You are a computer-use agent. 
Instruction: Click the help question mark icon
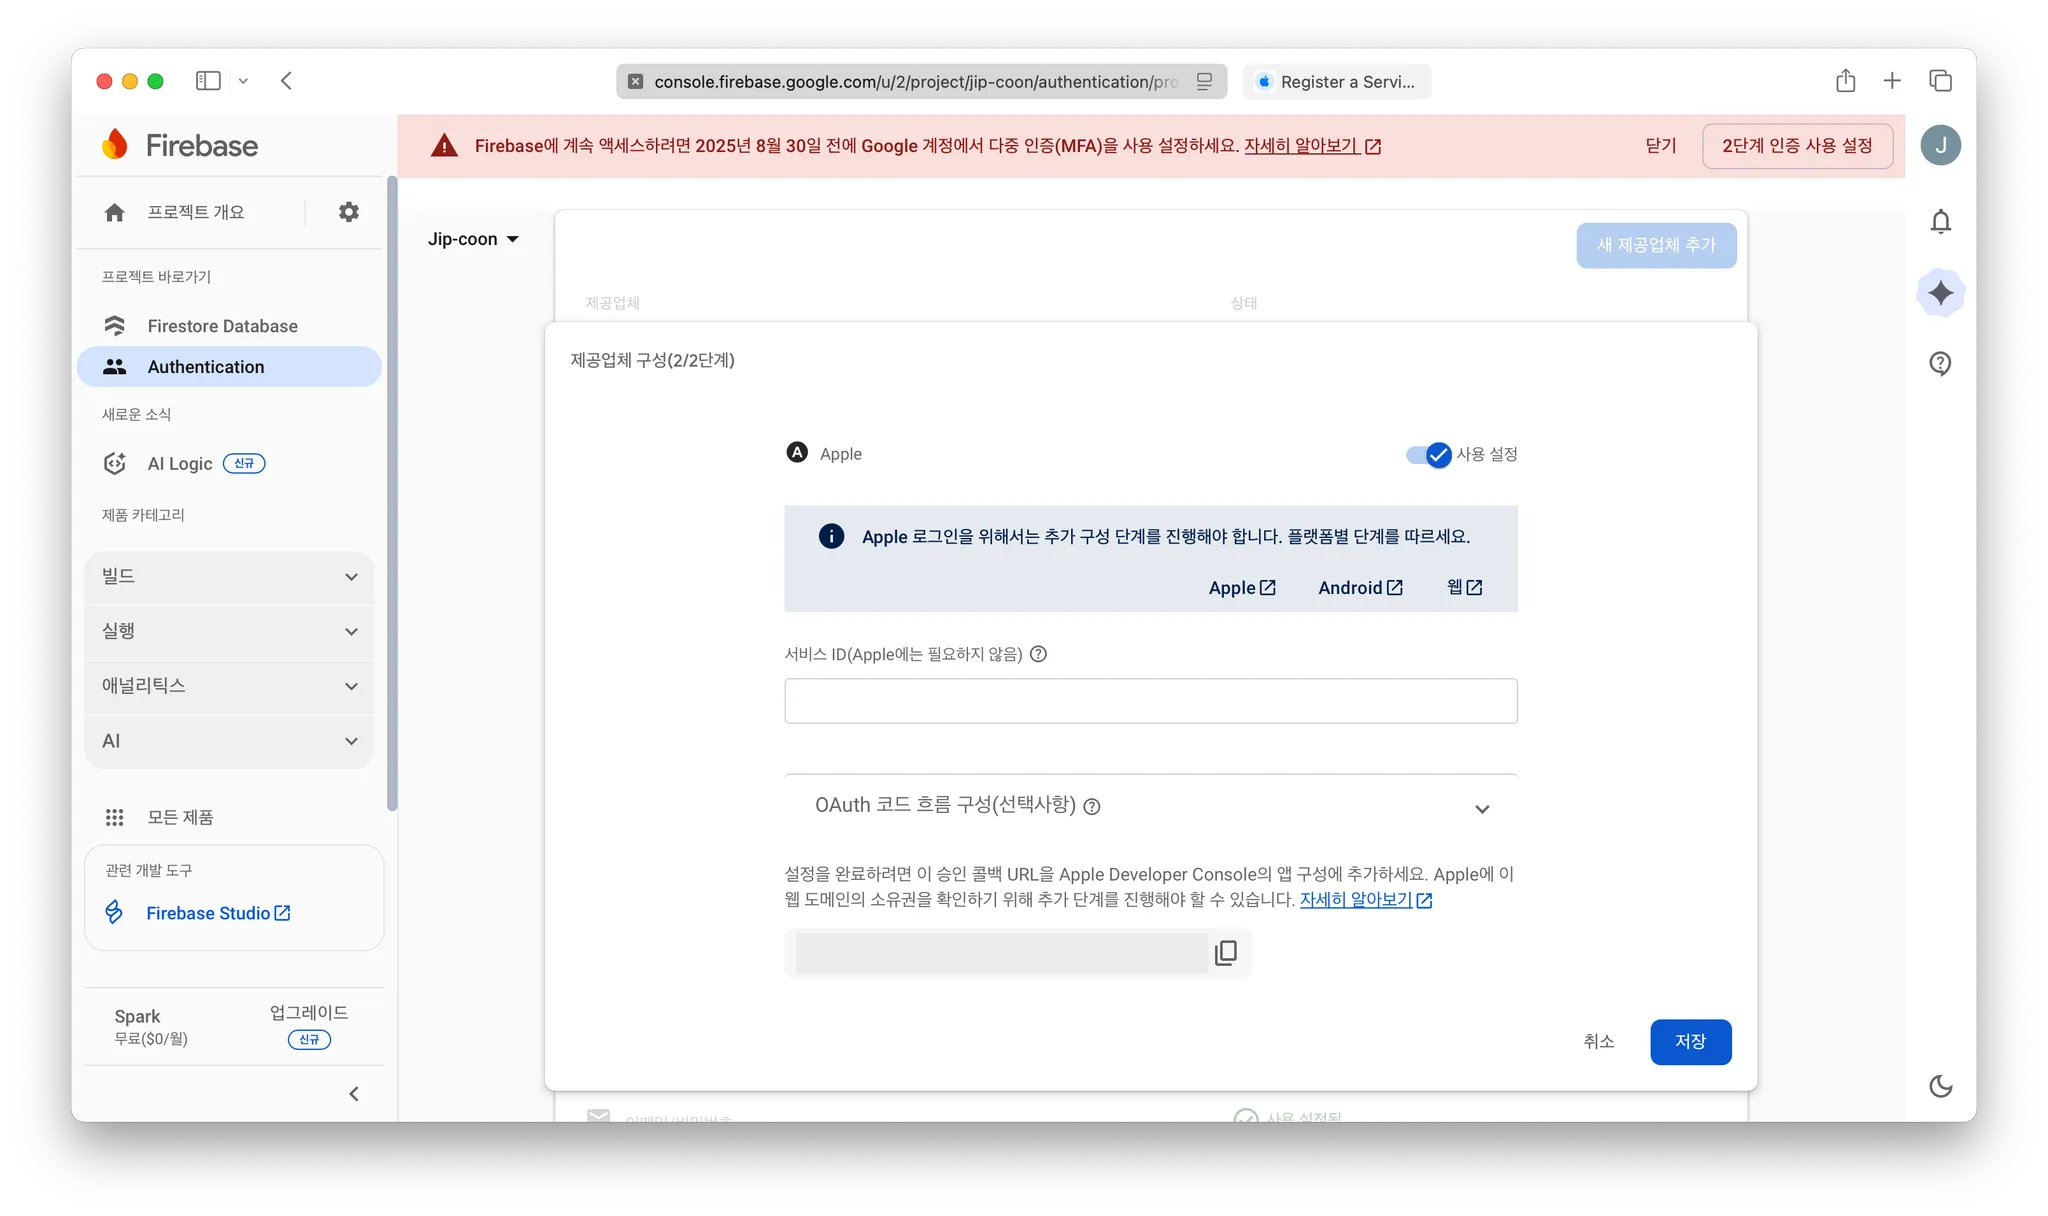pyautogui.click(x=1940, y=363)
